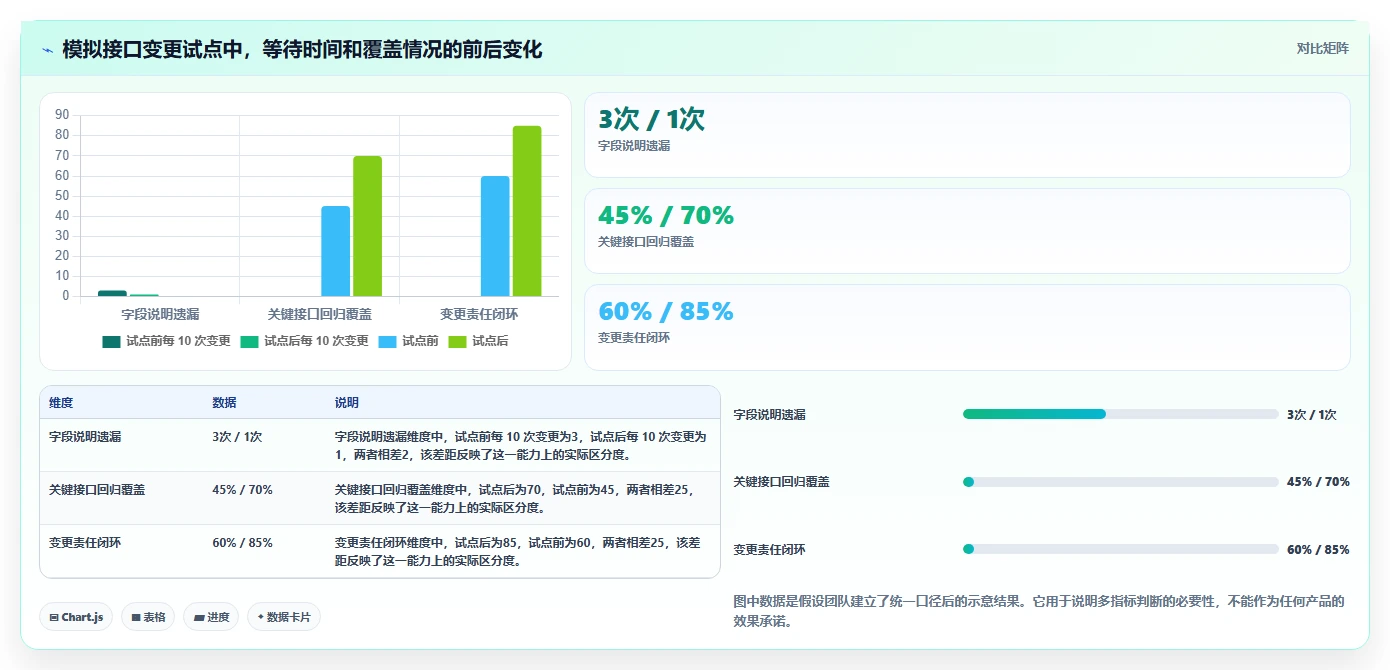
Task: Toggle the green 试点后 legend swatch
Action: click(457, 341)
